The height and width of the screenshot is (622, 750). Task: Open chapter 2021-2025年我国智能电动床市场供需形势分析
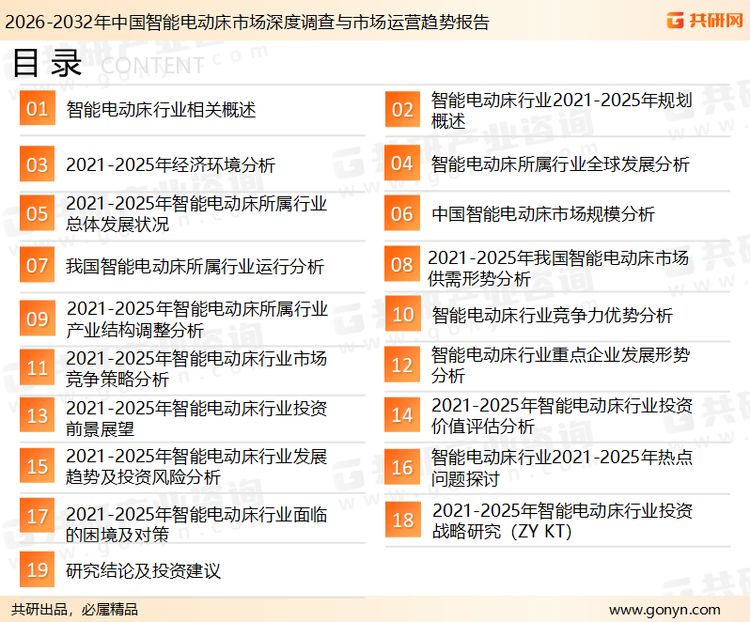click(x=558, y=268)
